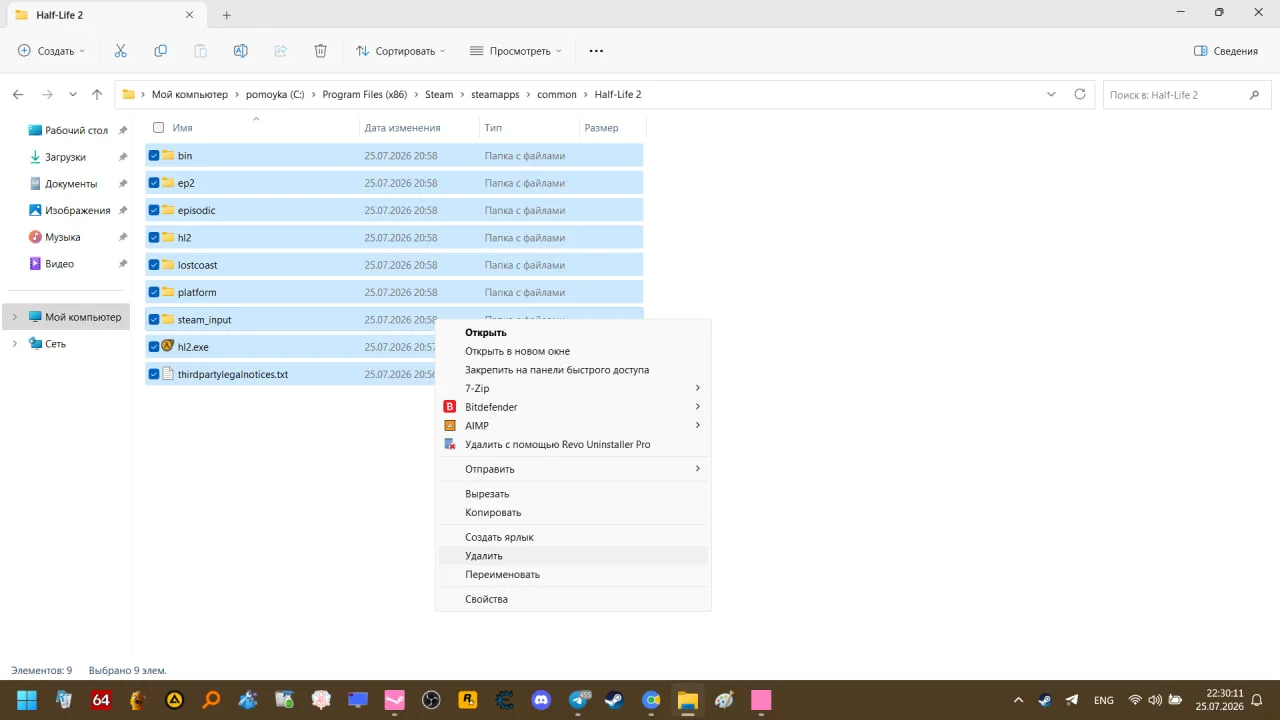Uncheck the hl2 folder checkbox
The height and width of the screenshot is (720, 1280).
click(154, 237)
